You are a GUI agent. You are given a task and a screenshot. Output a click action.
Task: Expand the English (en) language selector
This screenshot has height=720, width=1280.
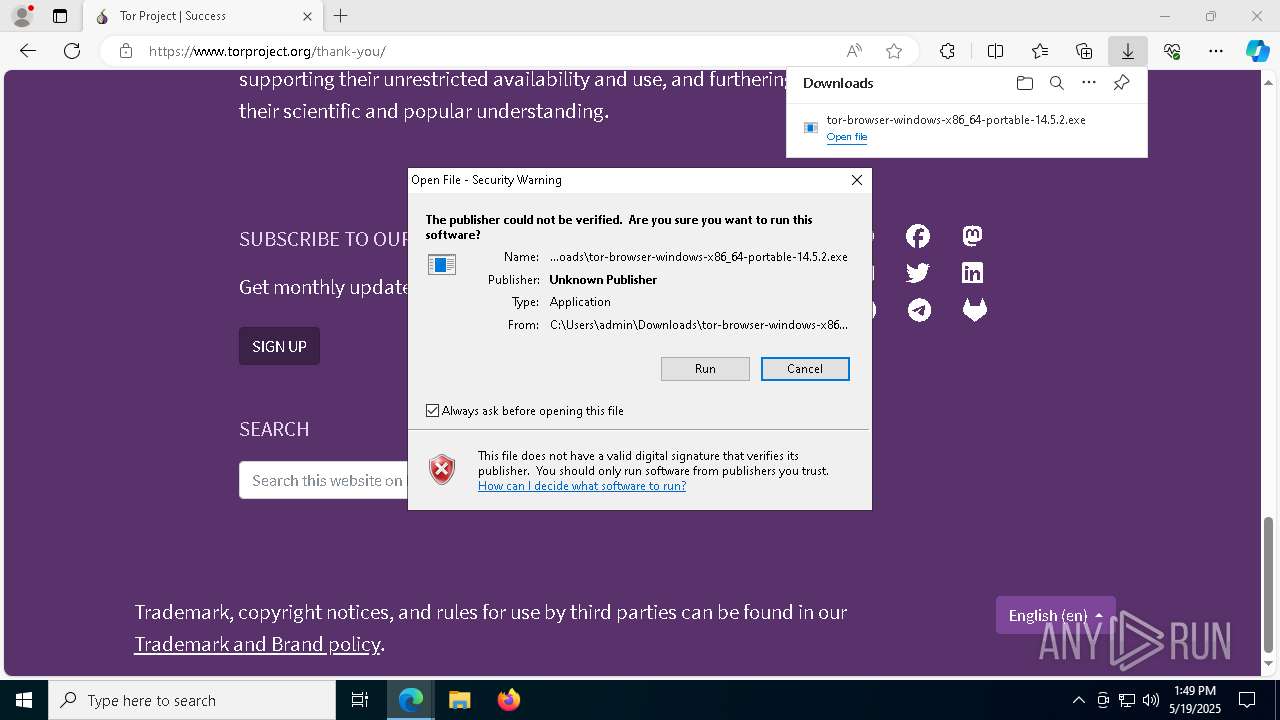tap(1055, 615)
